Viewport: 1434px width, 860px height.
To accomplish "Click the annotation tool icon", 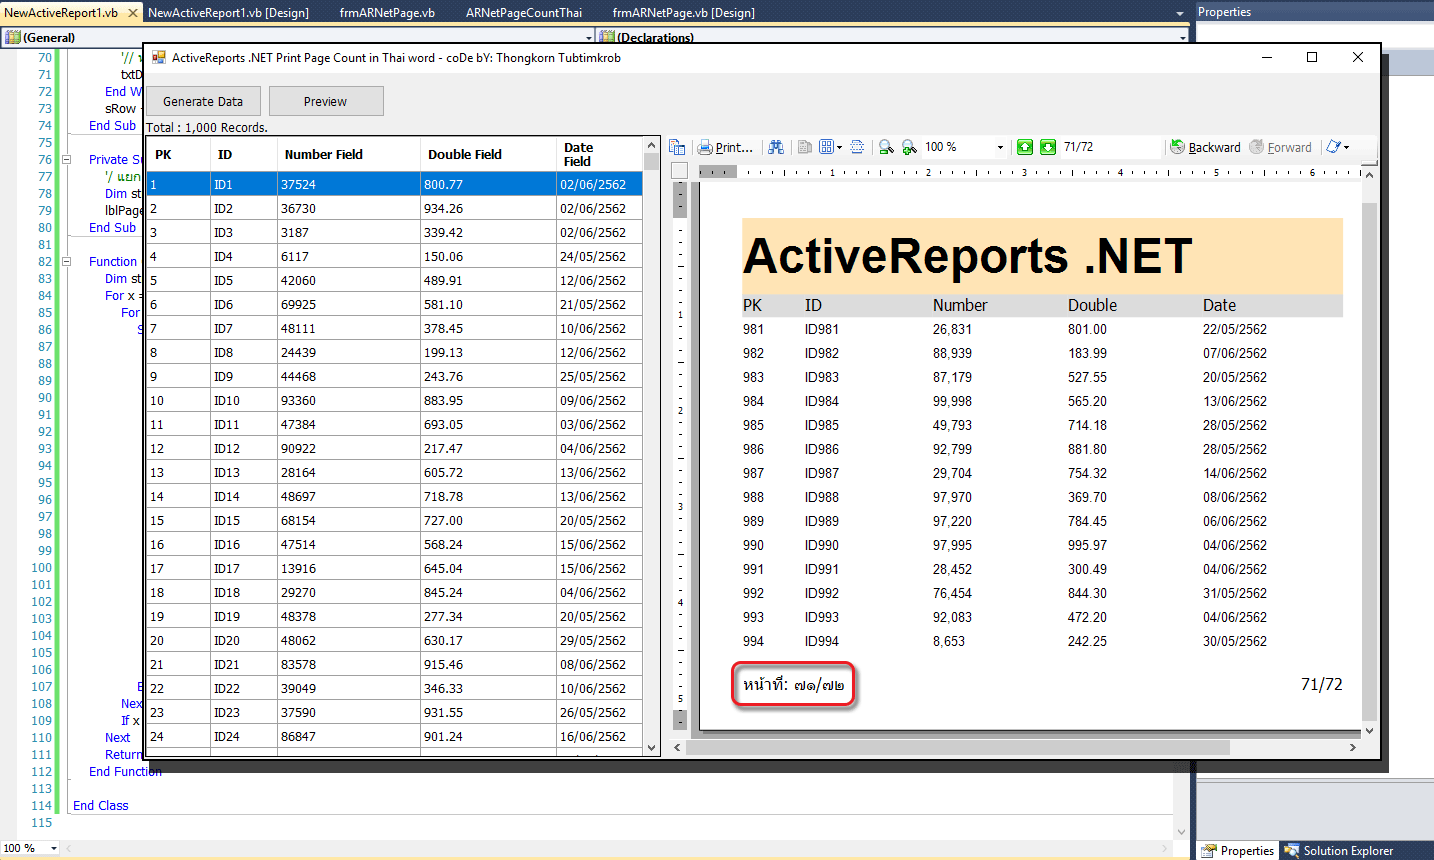I will coord(1333,147).
